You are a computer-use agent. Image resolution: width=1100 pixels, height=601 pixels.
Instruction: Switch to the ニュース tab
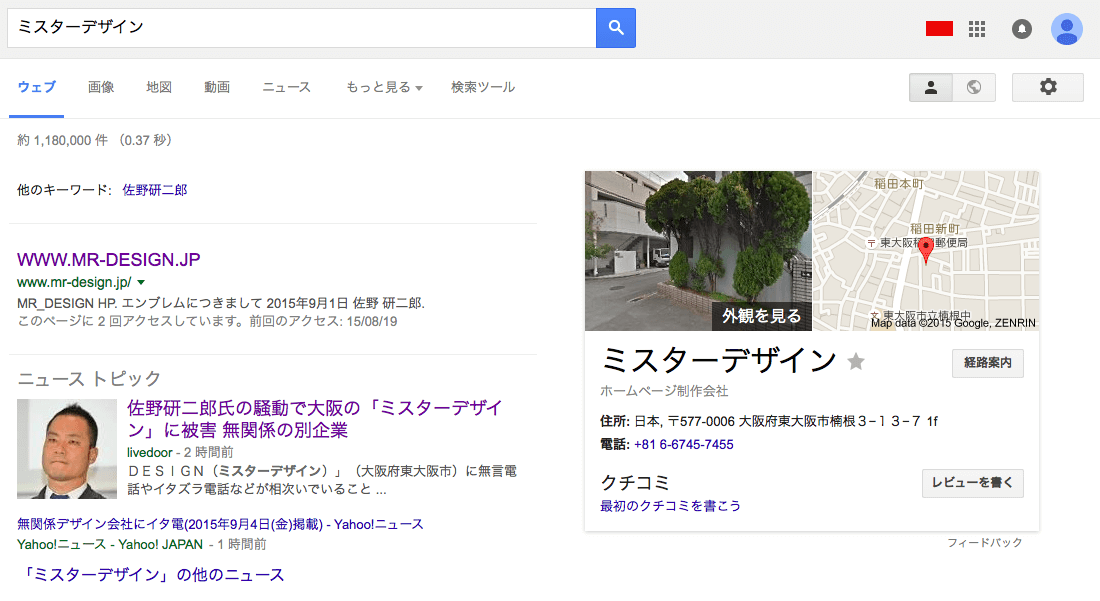coord(286,87)
